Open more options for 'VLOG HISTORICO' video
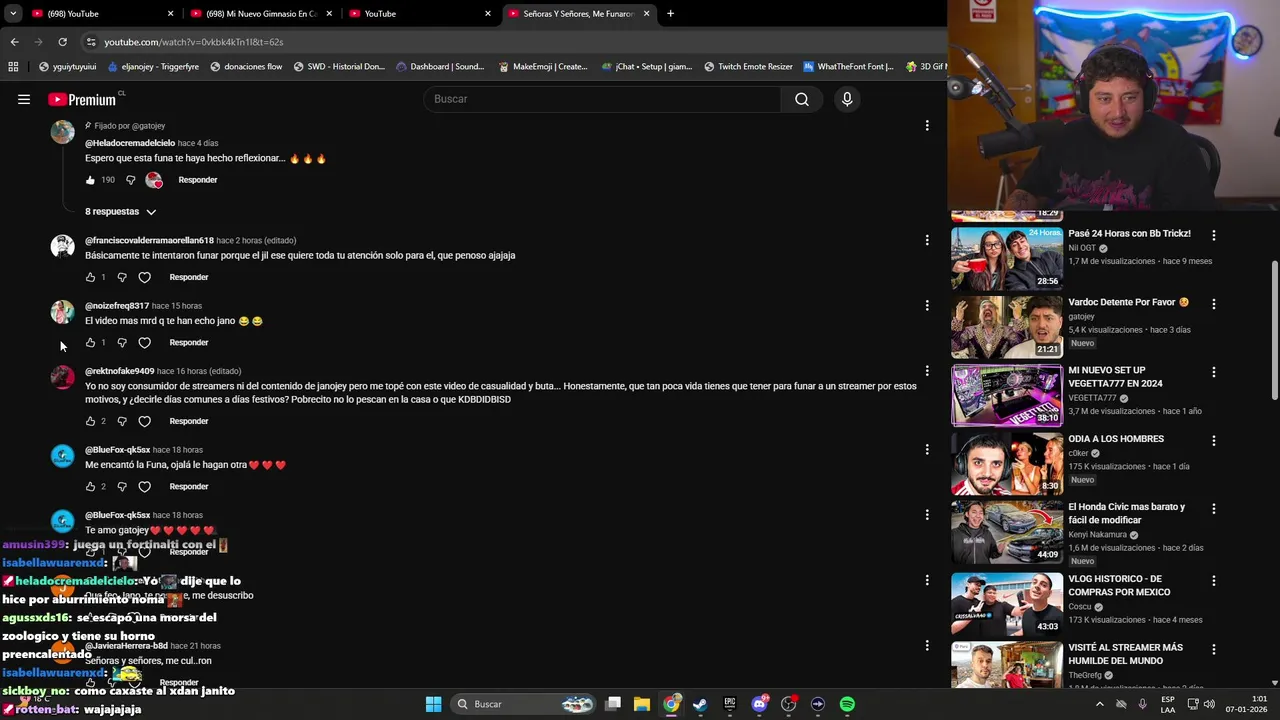The image size is (1280, 720). (1214, 581)
